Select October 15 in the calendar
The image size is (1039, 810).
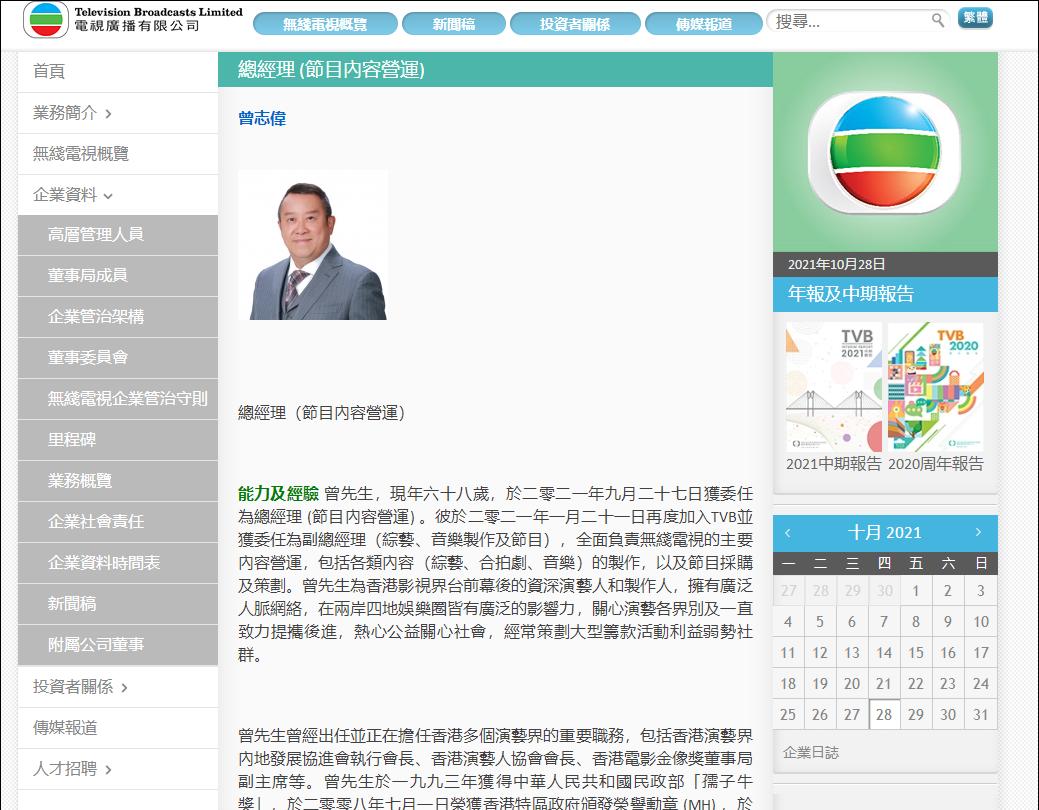point(916,653)
